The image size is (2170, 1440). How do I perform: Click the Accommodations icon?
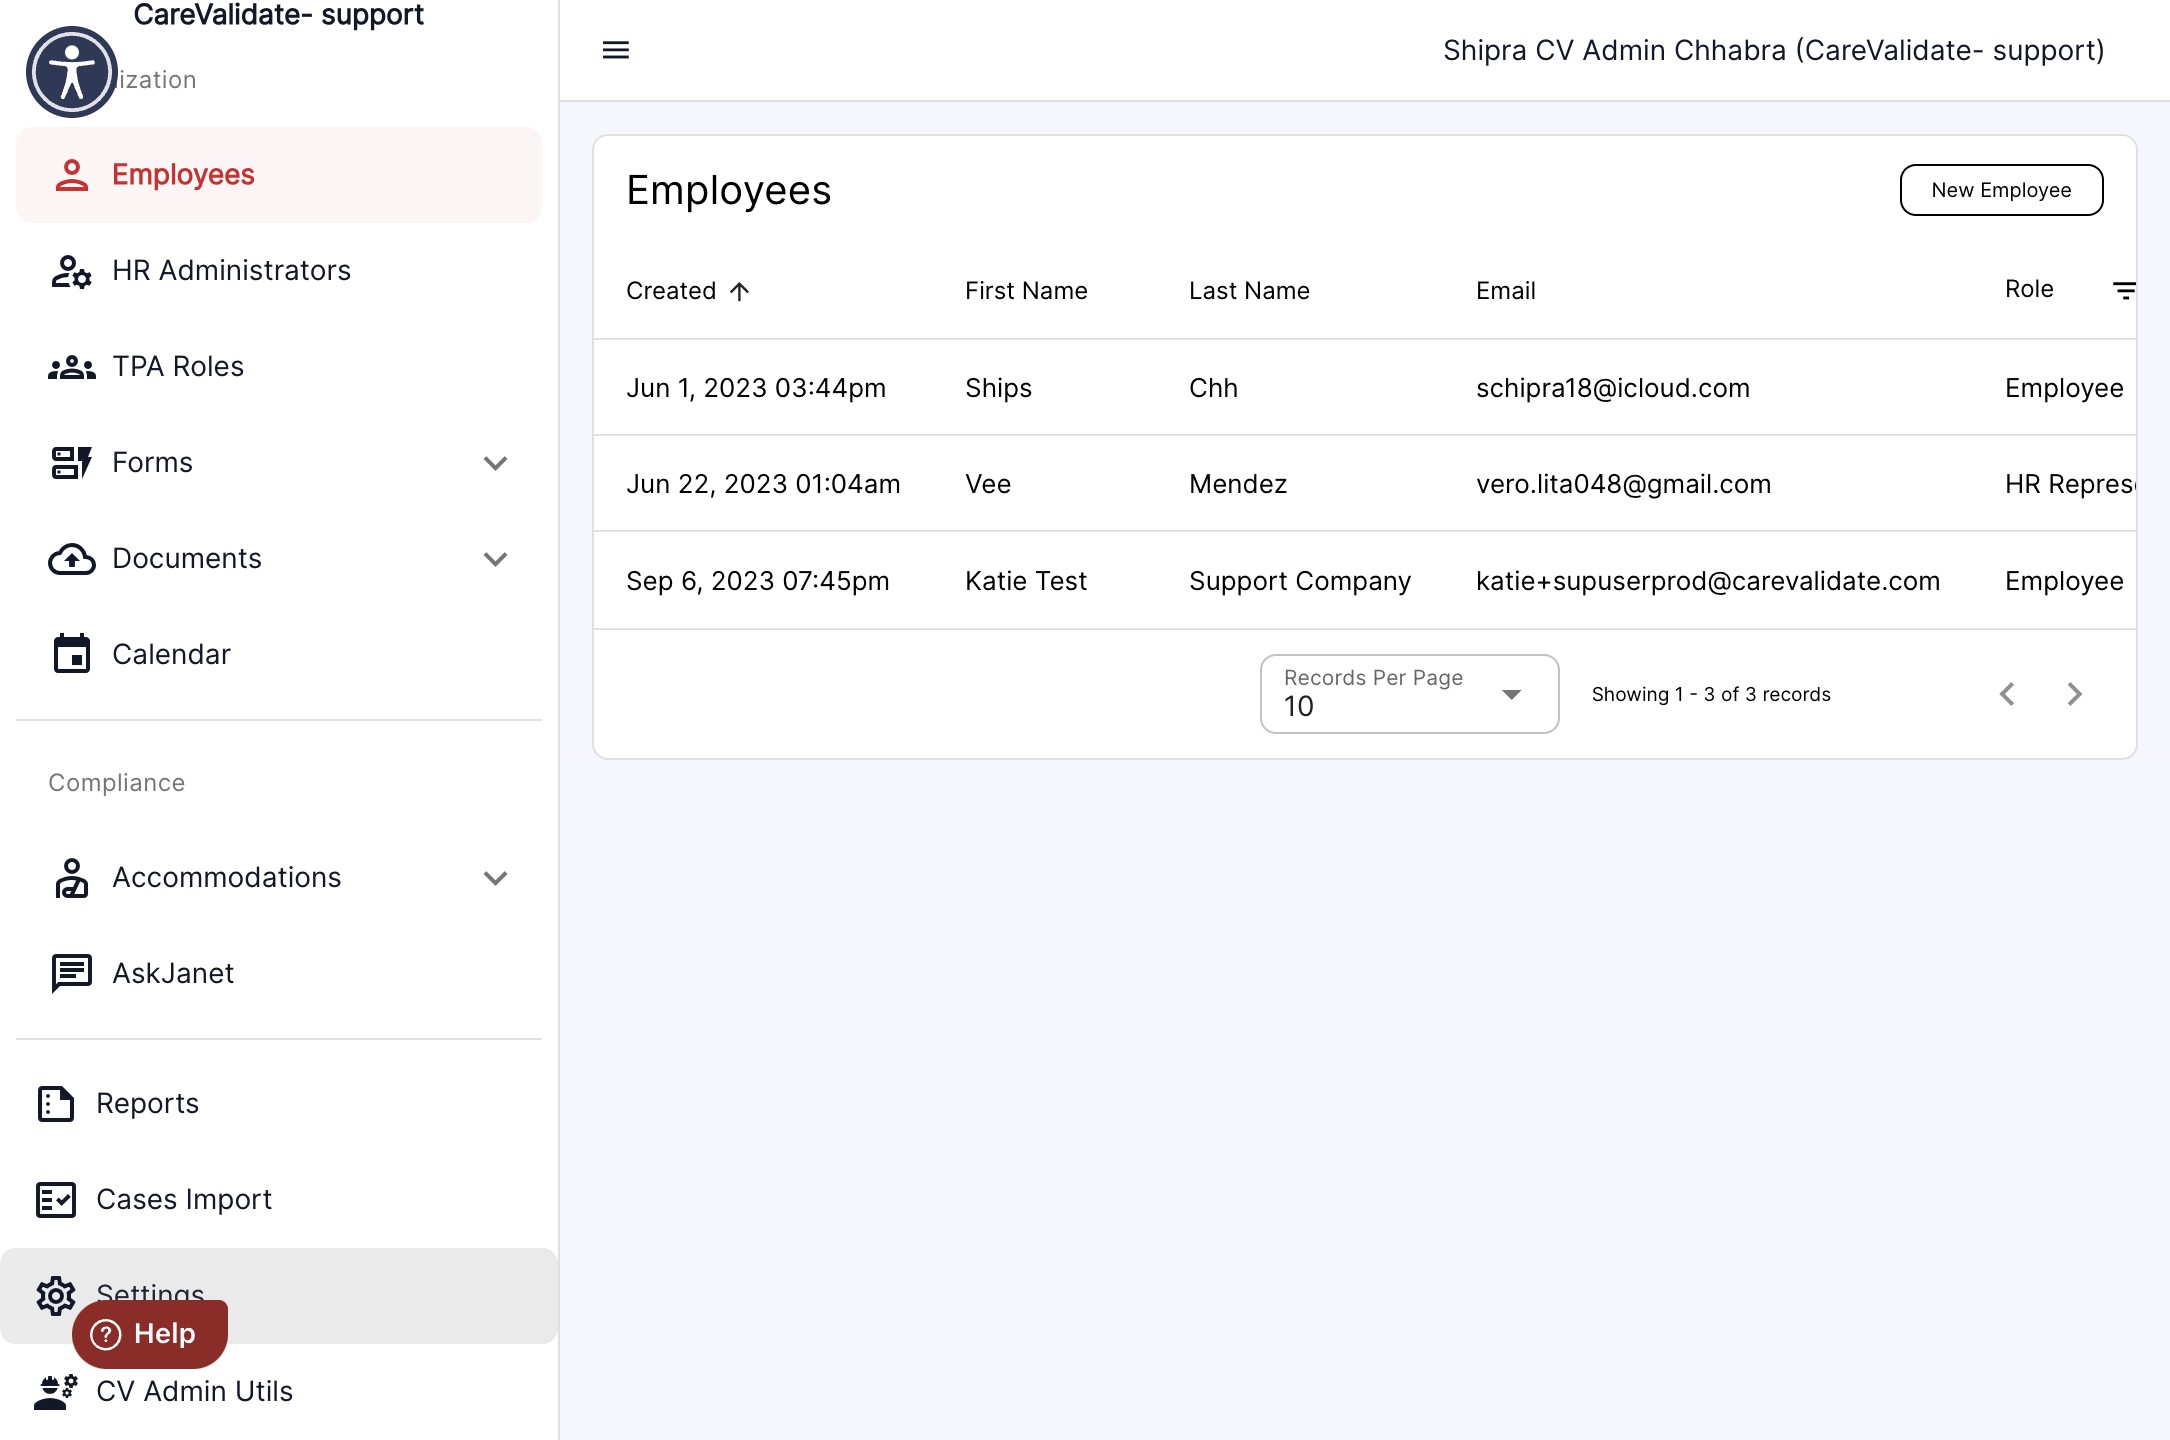71,878
